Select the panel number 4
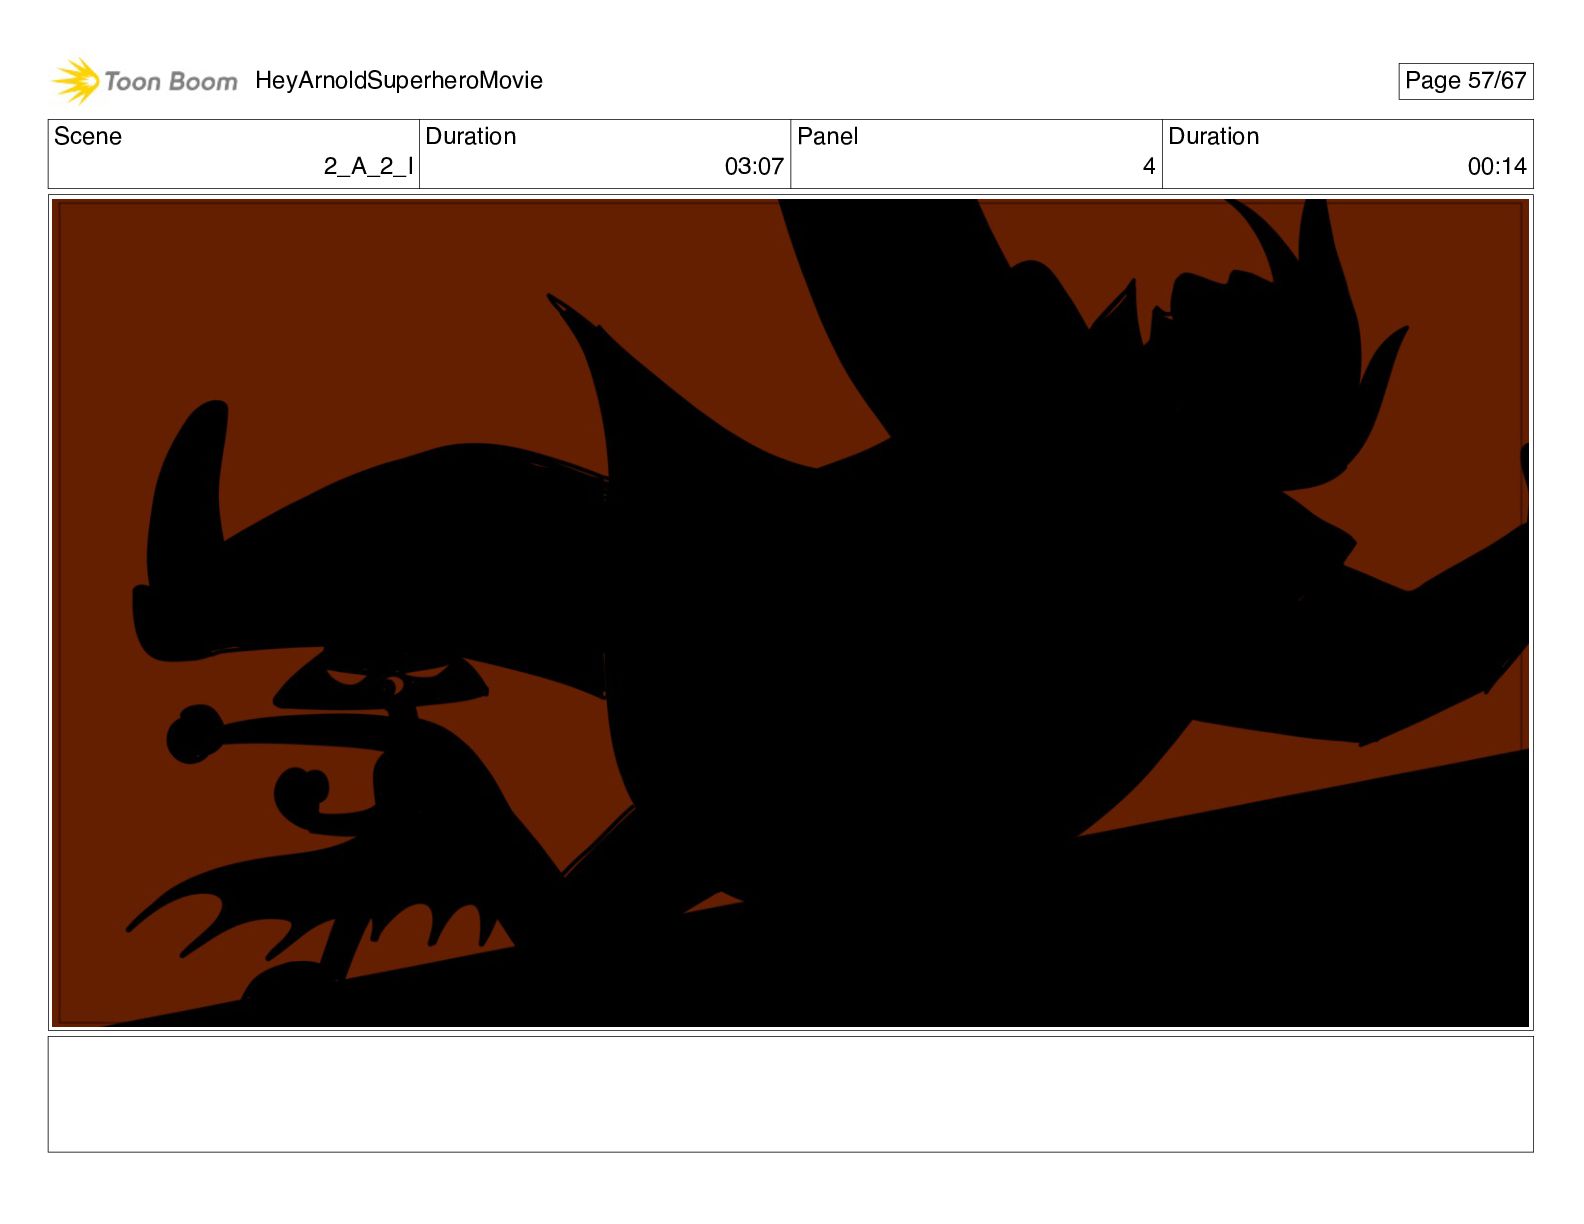 tap(1149, 166)
